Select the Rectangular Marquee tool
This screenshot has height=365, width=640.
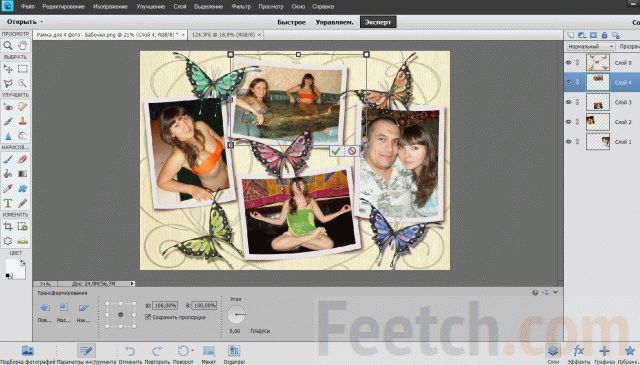click(22, 69)
